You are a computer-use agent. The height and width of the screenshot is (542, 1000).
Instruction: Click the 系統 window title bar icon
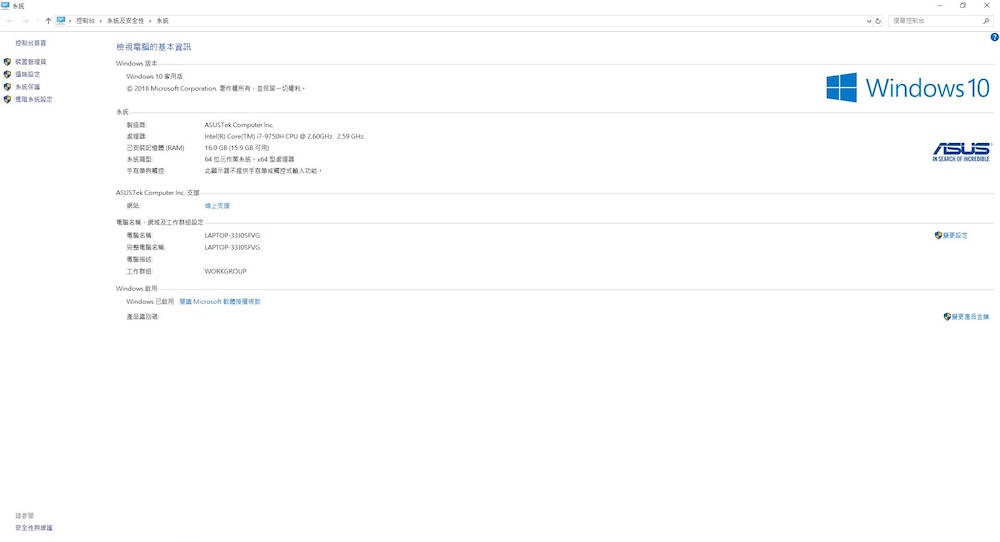pyautogui.click(x=5, y=6)
